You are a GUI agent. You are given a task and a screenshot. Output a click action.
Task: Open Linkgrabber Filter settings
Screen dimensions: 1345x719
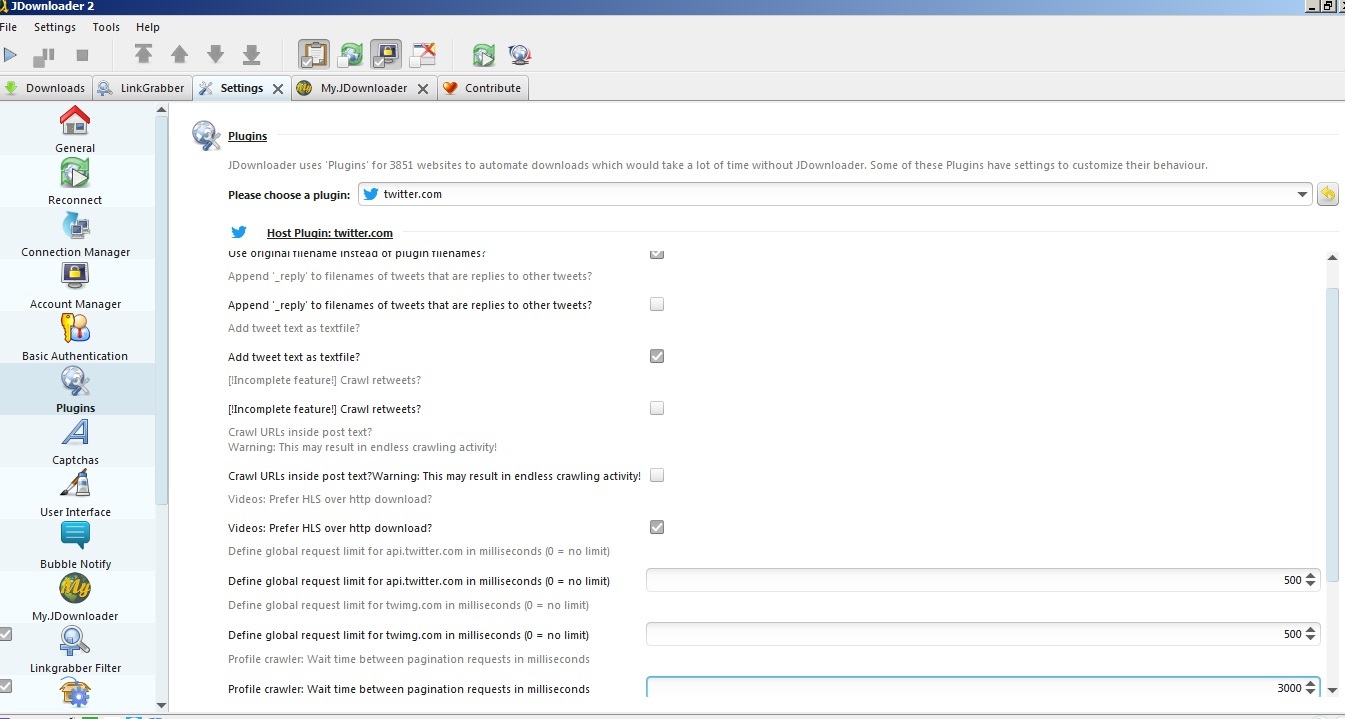point(76,650)
